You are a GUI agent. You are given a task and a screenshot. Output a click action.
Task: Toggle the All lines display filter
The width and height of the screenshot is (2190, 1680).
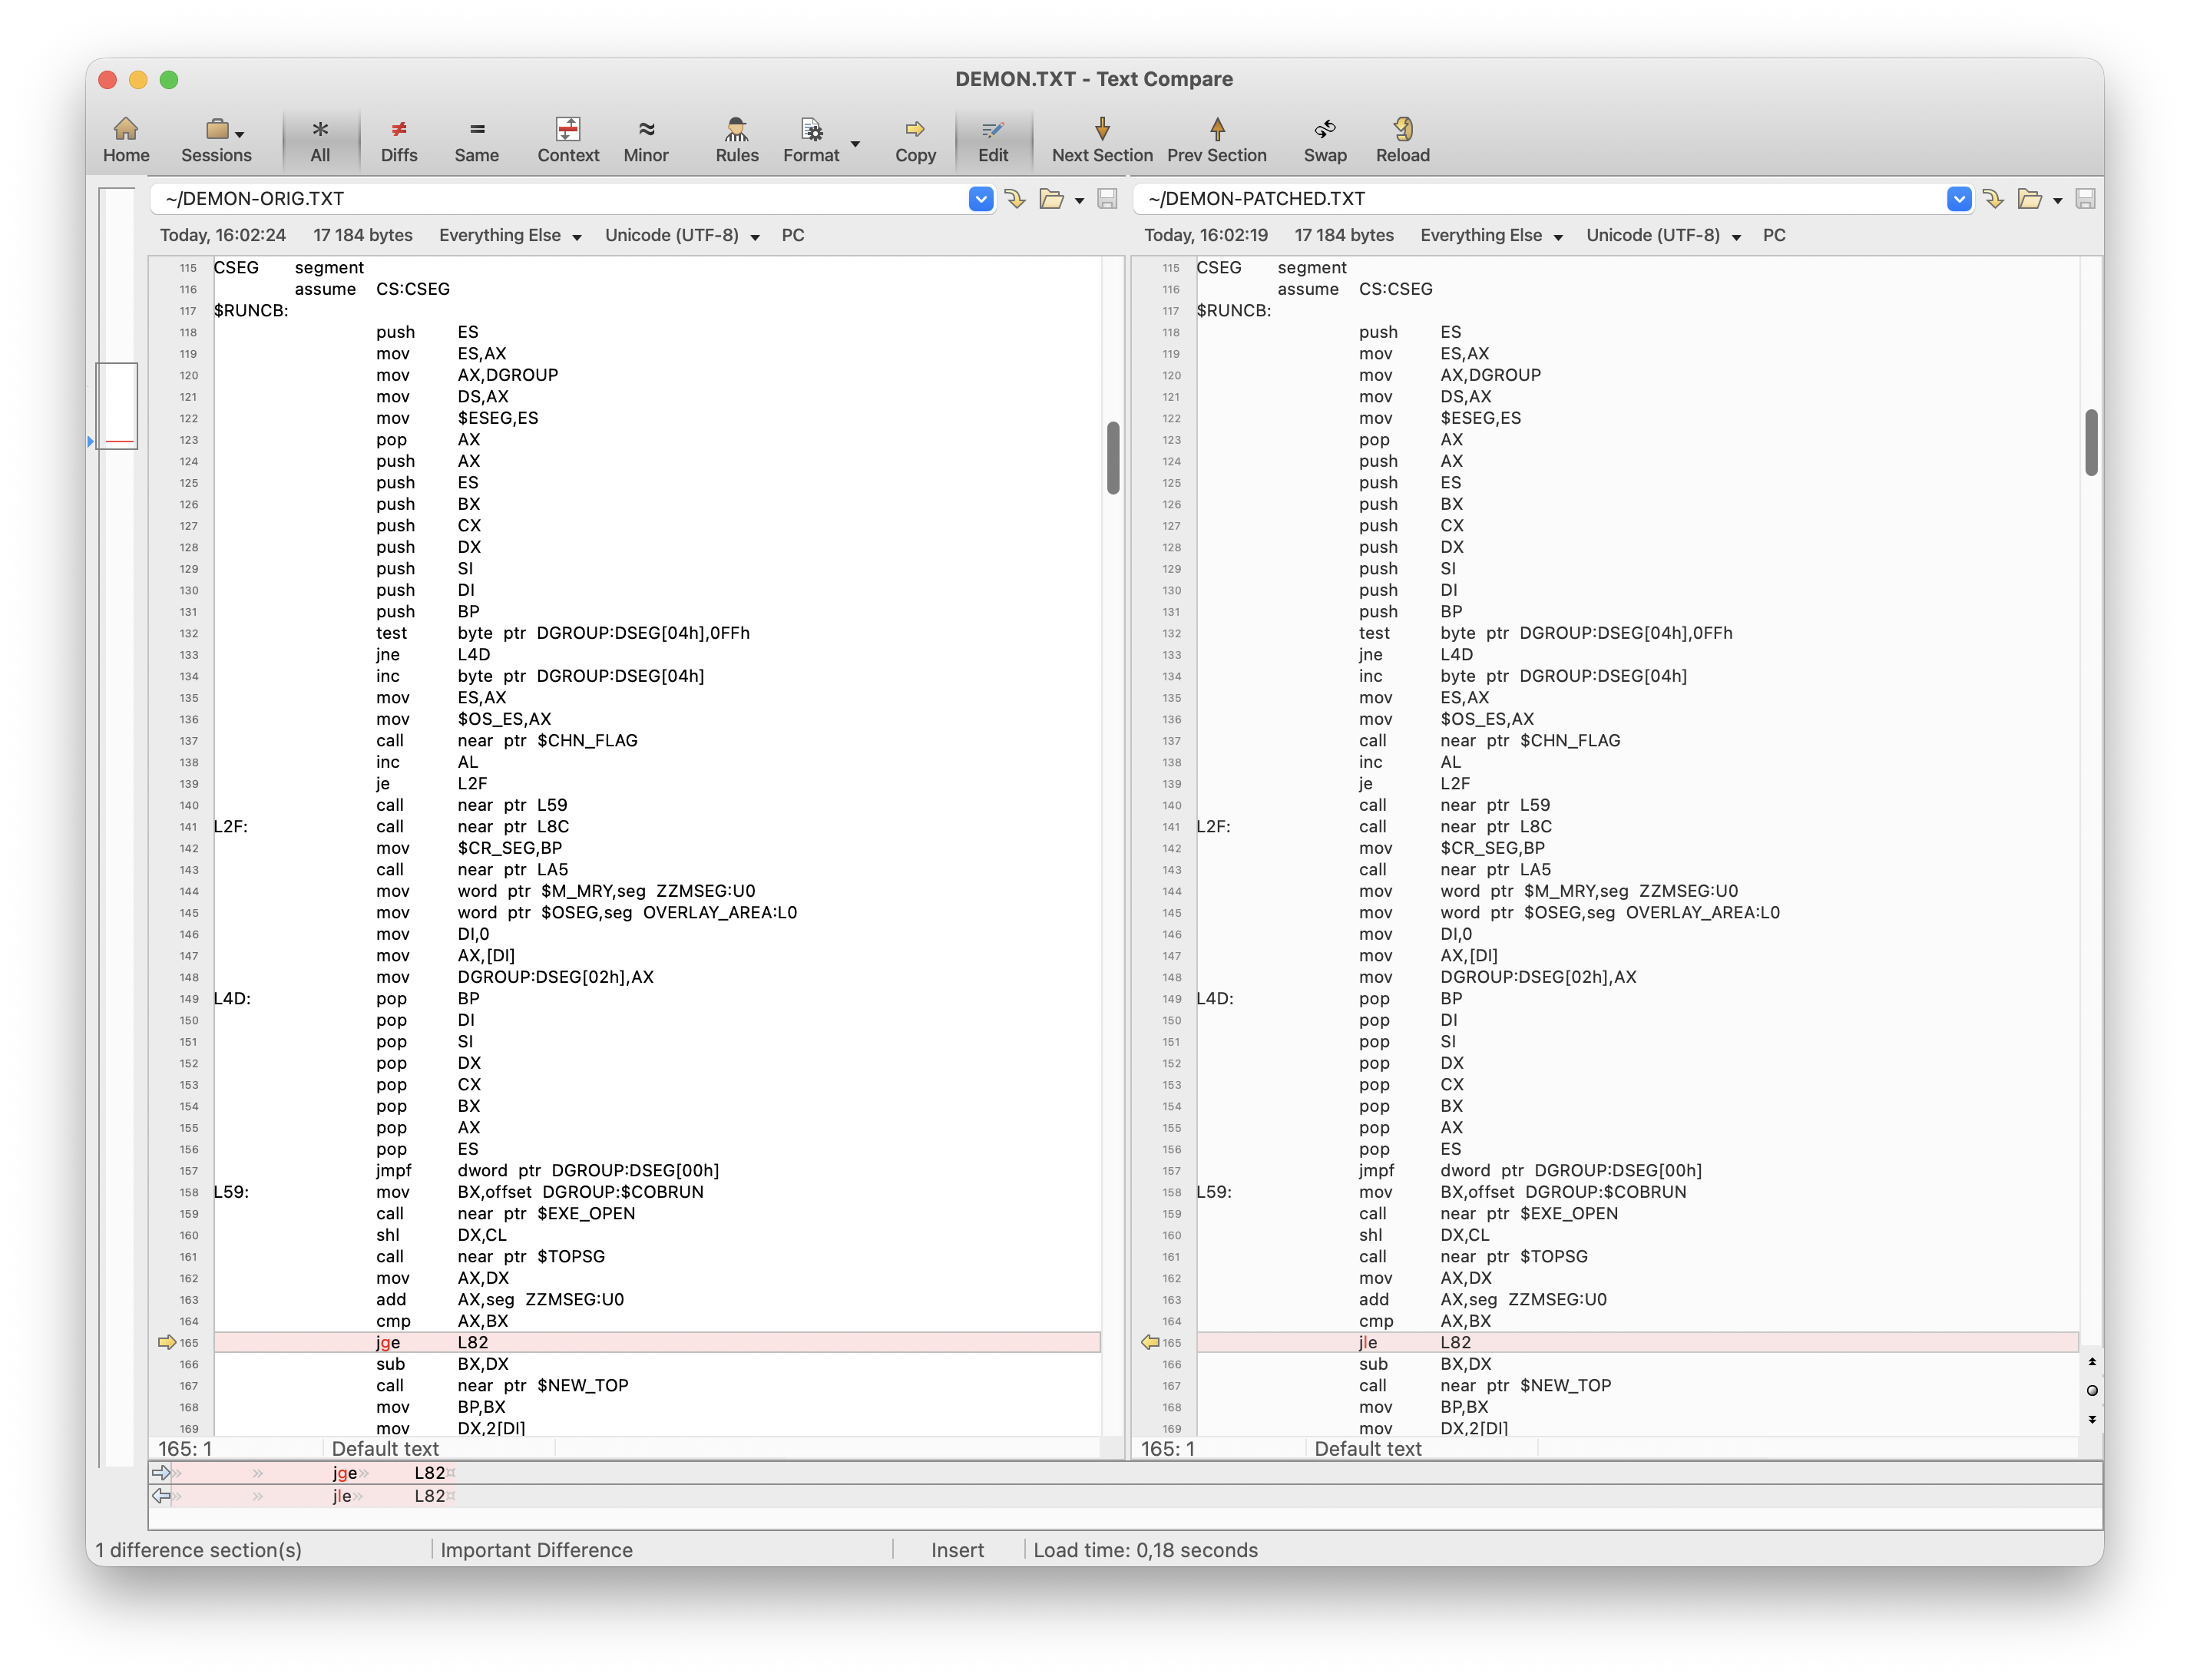tap(320, 139)
